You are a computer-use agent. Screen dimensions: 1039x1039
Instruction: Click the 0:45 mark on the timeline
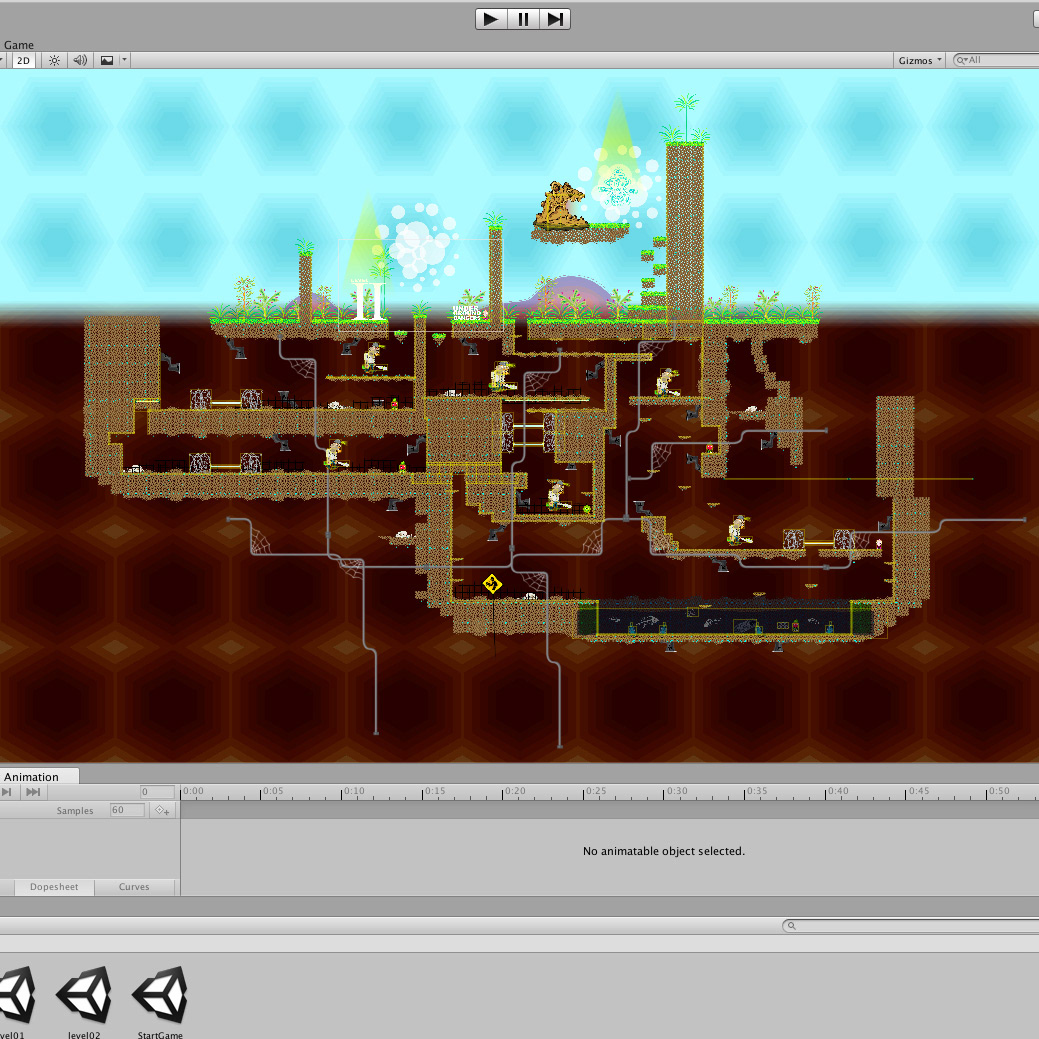tap(918, 791)
